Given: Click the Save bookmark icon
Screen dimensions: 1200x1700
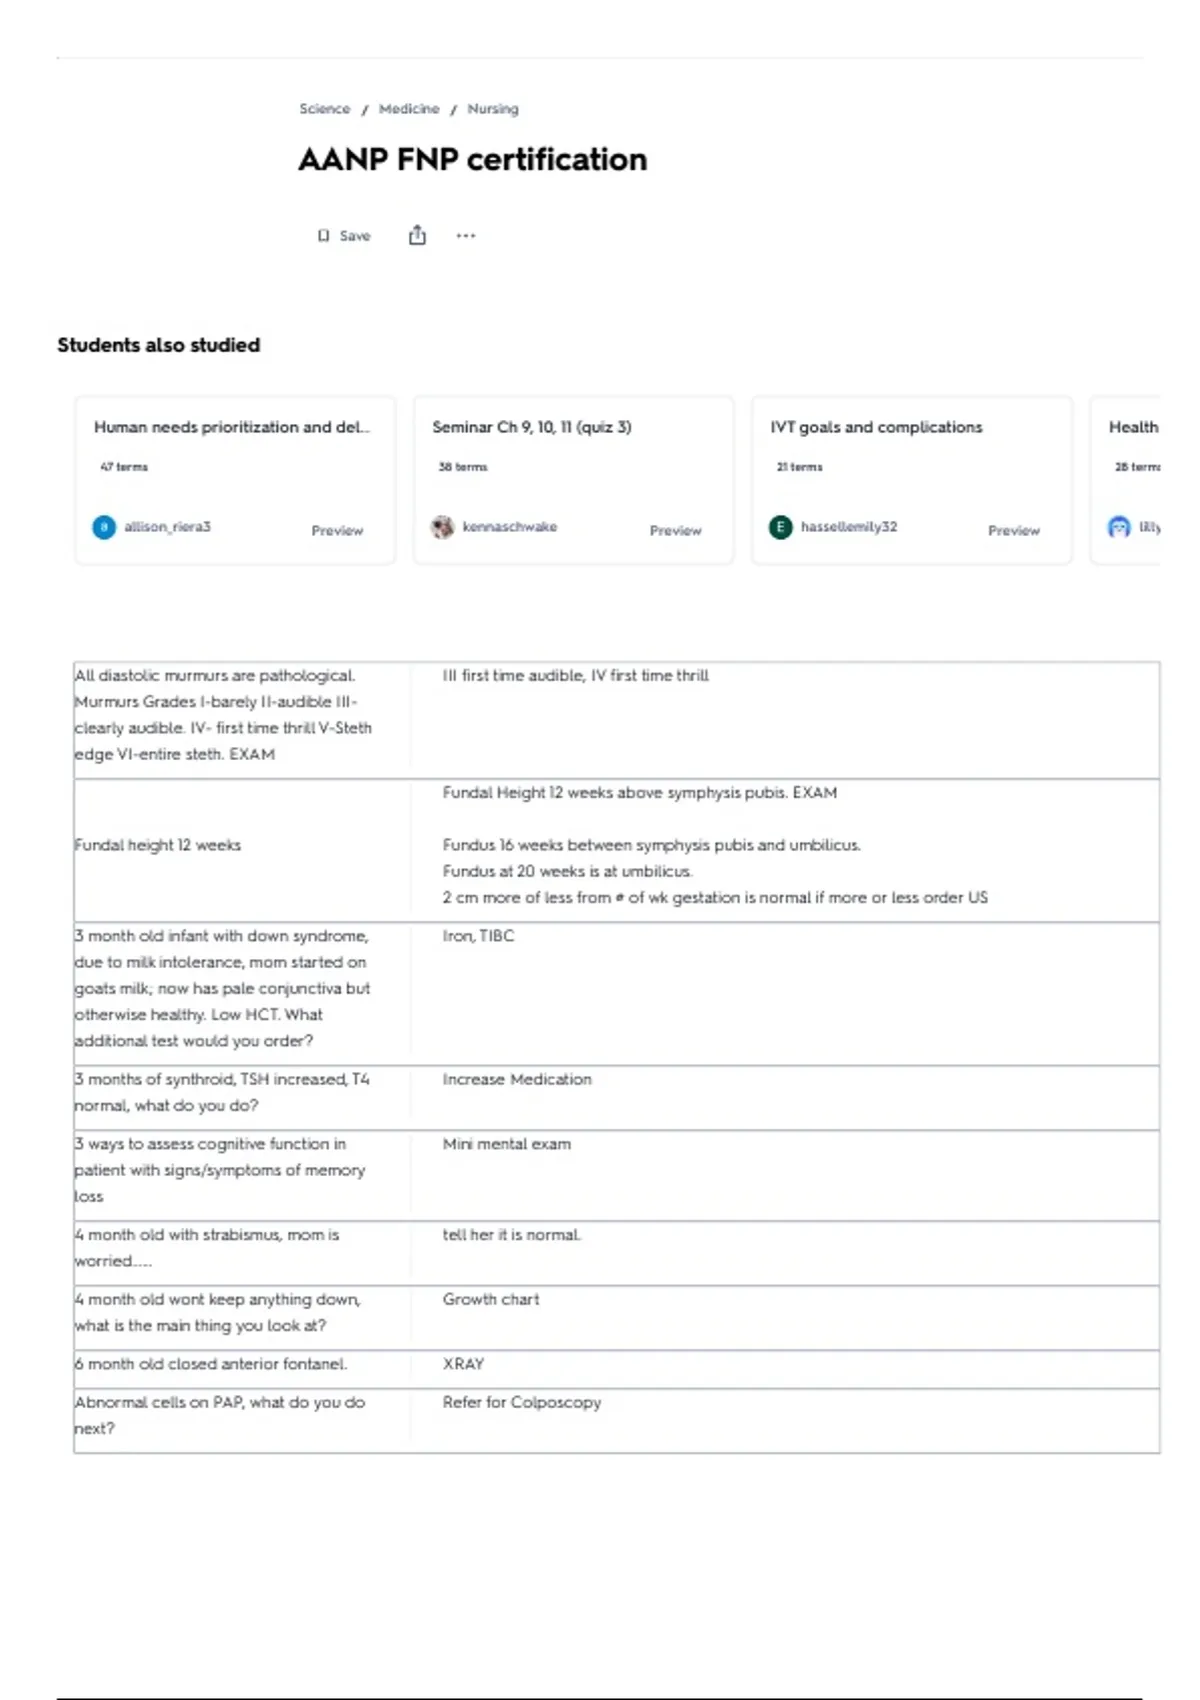Looking at the screenshot, I should (x=323, y=236).
